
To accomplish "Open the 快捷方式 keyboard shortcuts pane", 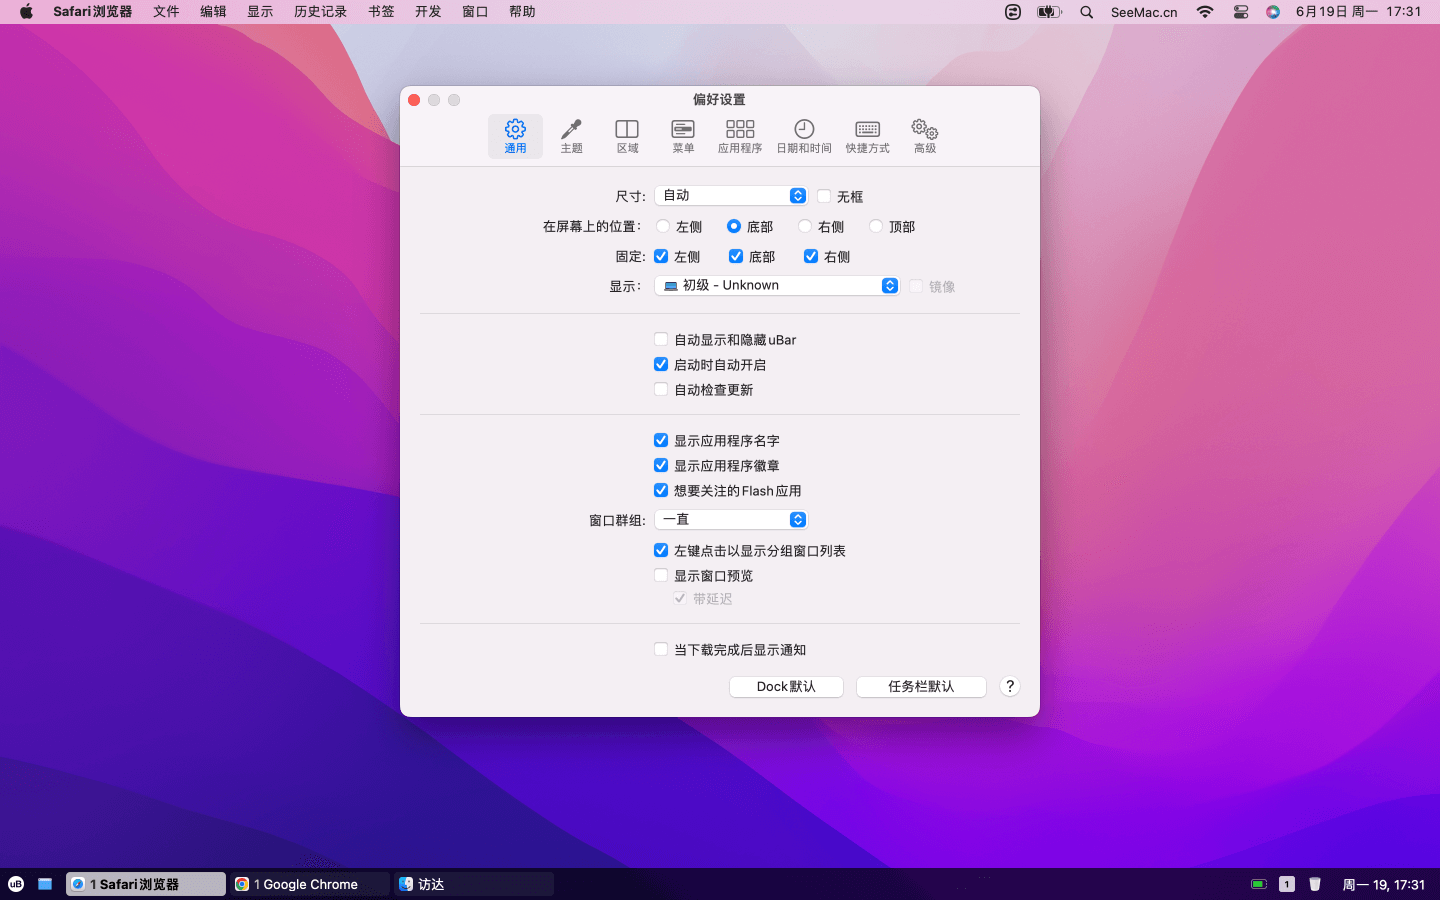I will [867, 136].
